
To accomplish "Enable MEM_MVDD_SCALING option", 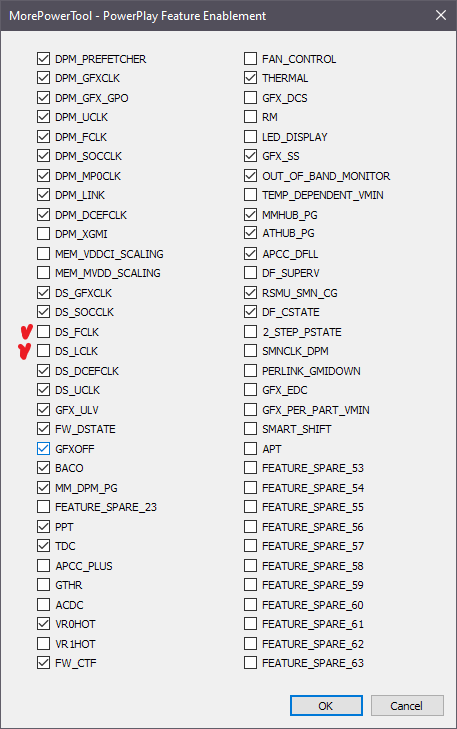I will coord(43,273).
